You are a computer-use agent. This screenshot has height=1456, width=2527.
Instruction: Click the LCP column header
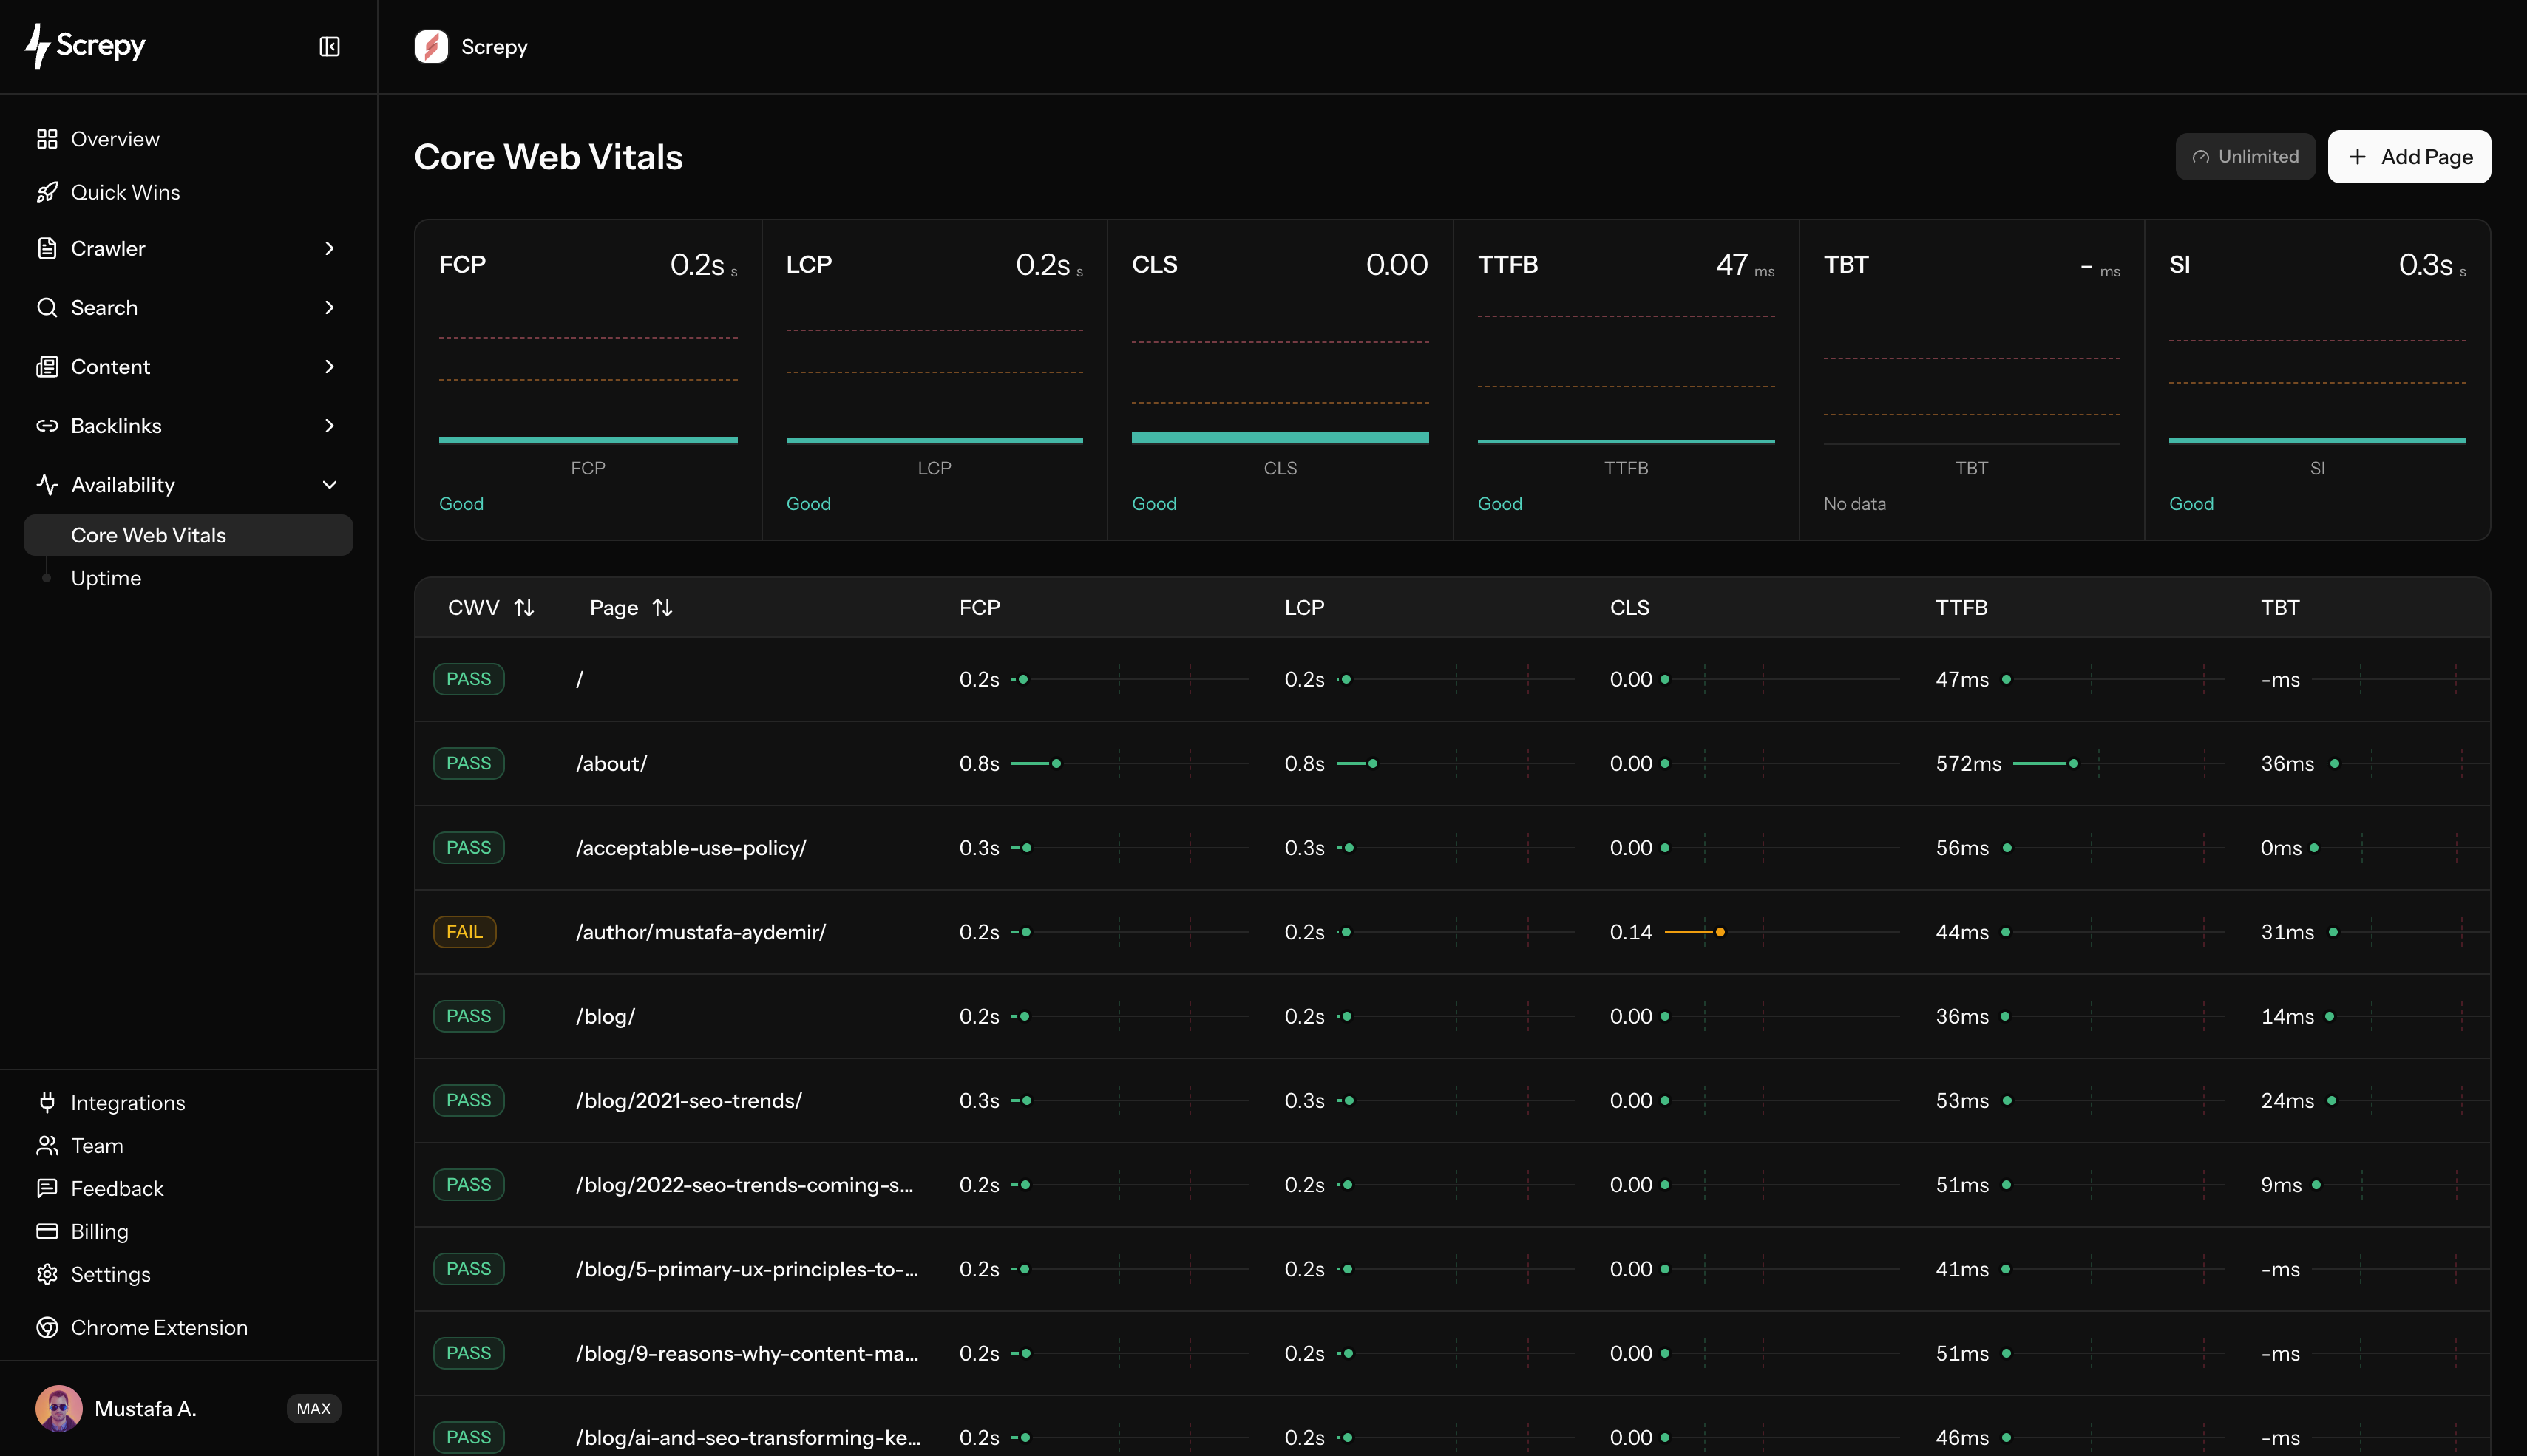[x=1304, y=608]
